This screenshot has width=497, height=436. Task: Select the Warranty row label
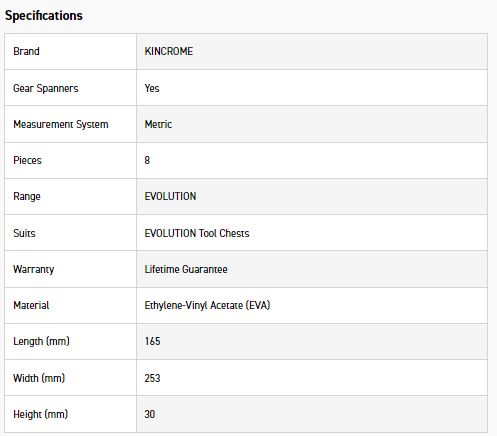33,269
